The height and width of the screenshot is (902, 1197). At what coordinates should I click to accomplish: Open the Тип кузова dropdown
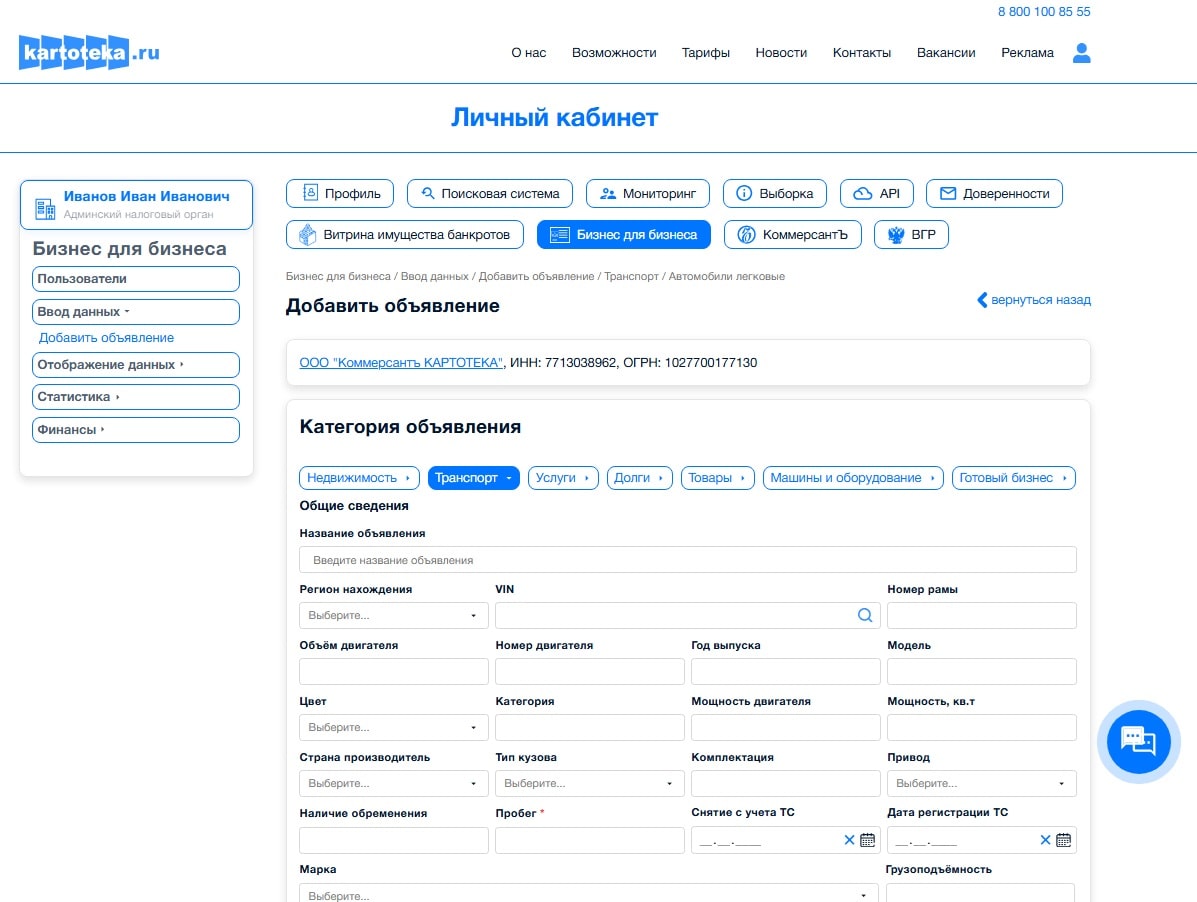pyautogui.click(x=589, y=784)
